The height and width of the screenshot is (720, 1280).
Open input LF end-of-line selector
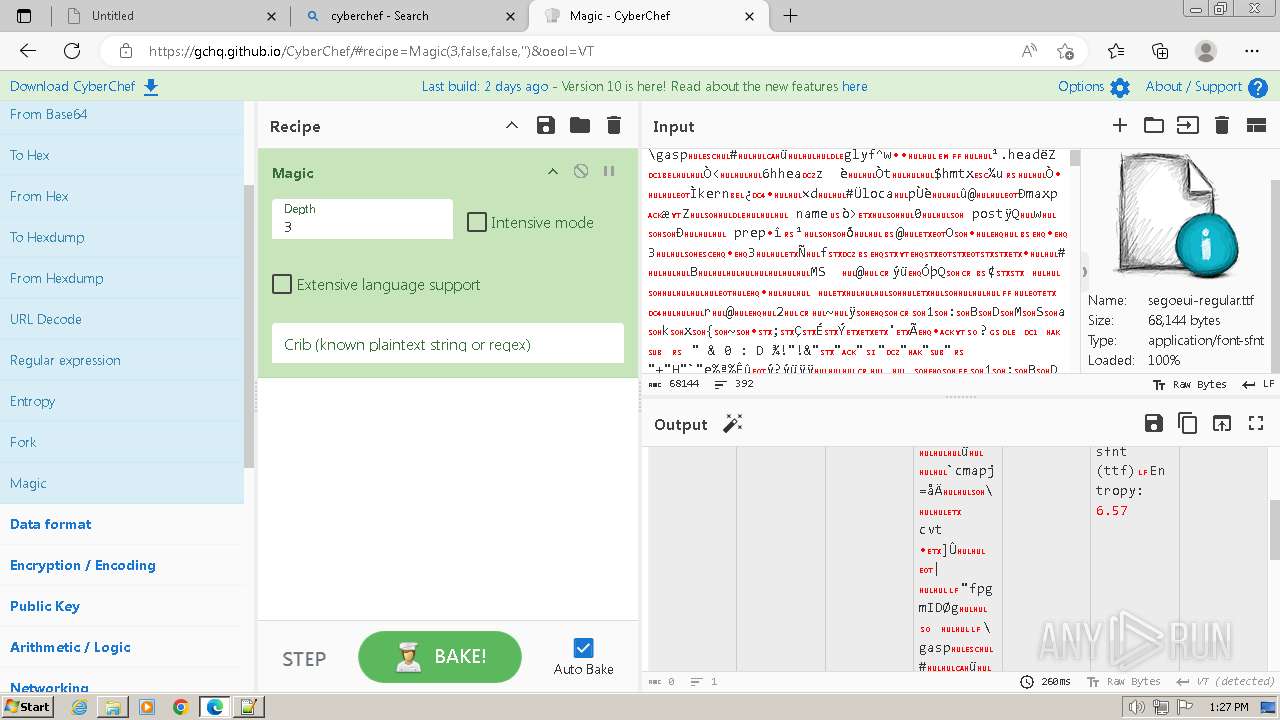(1258, 384)
